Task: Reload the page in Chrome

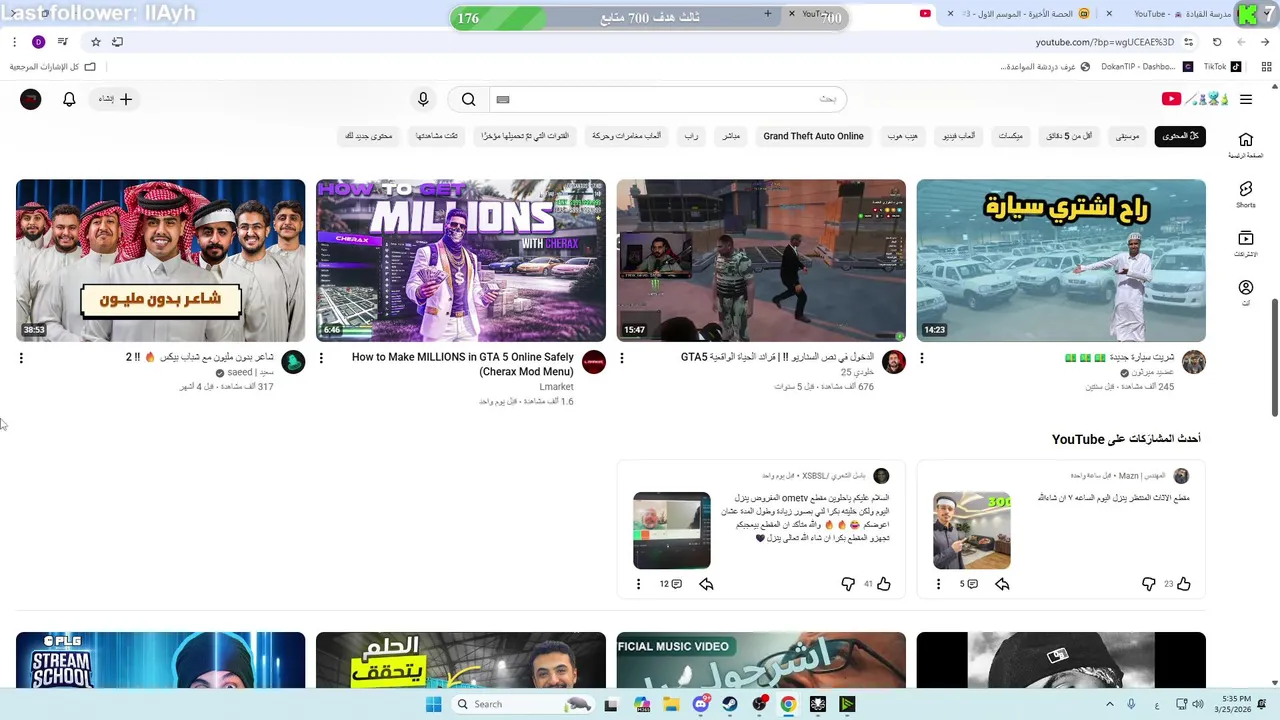Action: coord(1217,42)
